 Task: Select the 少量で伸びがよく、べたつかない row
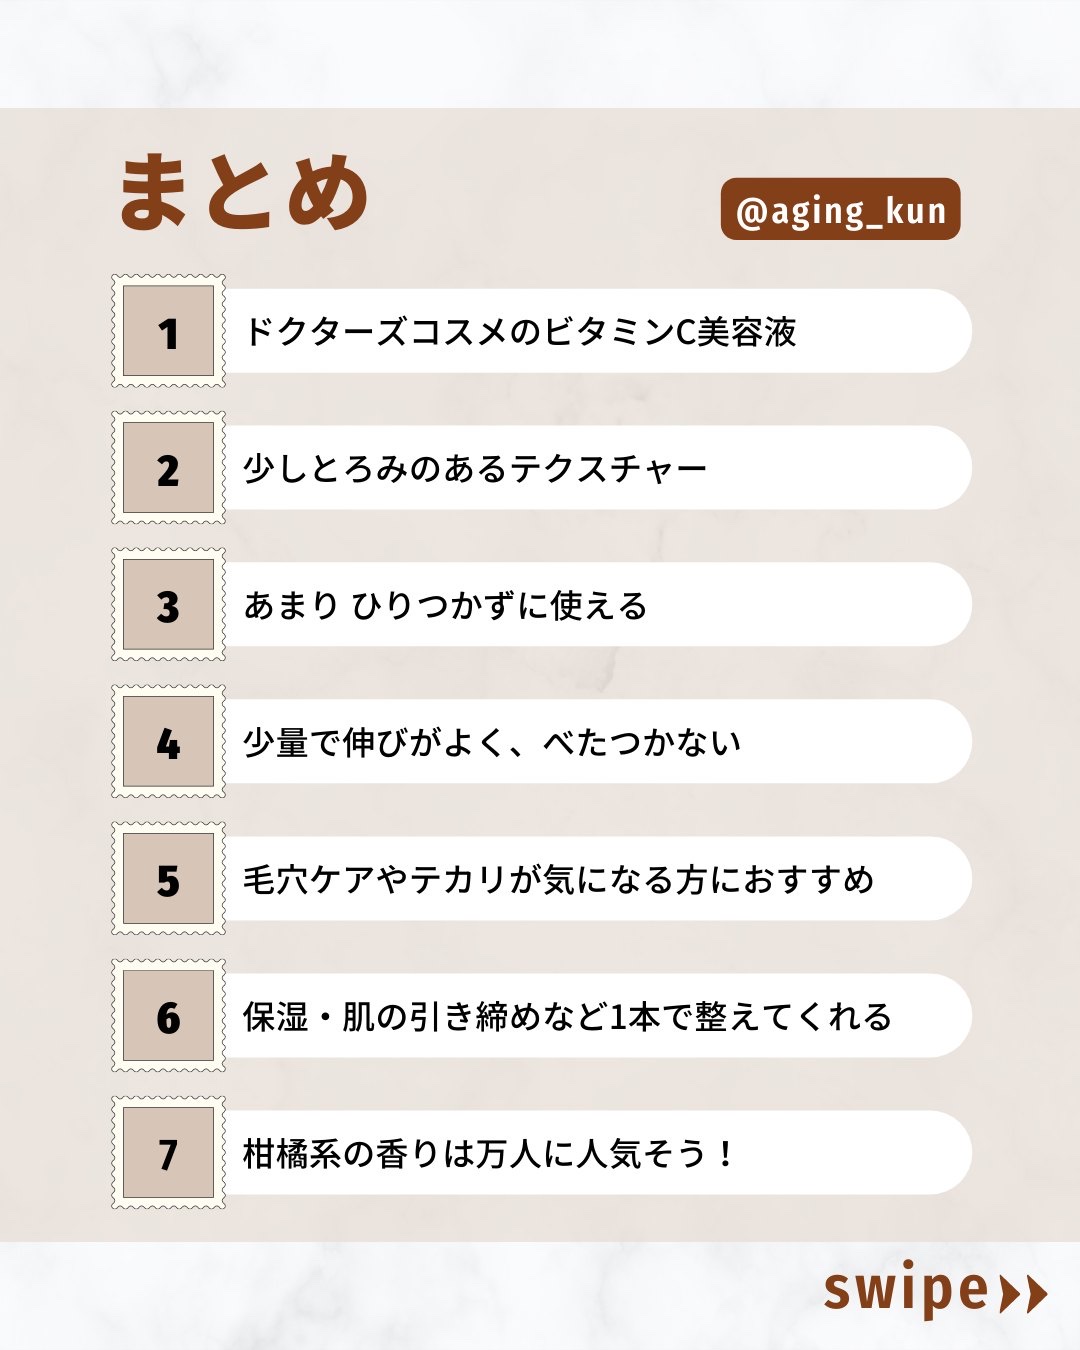596,742
